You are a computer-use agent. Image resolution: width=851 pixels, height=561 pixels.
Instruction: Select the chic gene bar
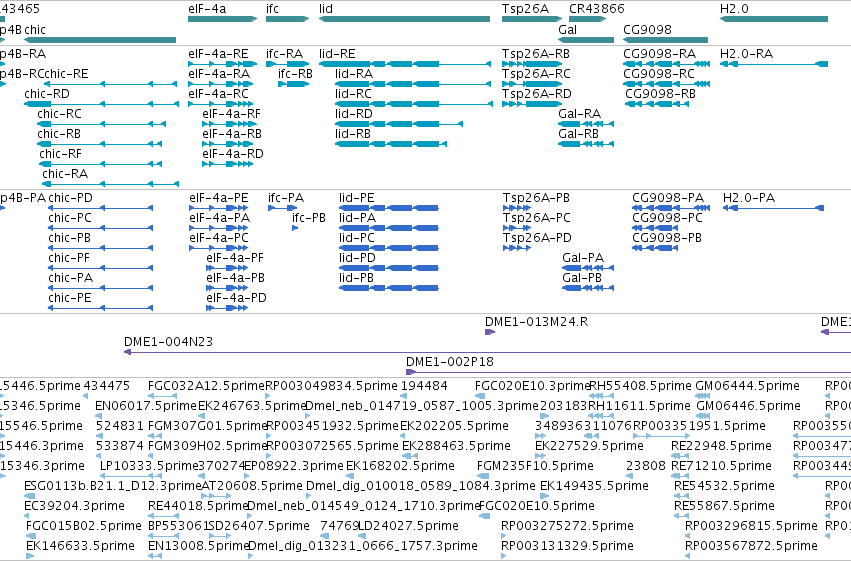[x=100, y=40]
